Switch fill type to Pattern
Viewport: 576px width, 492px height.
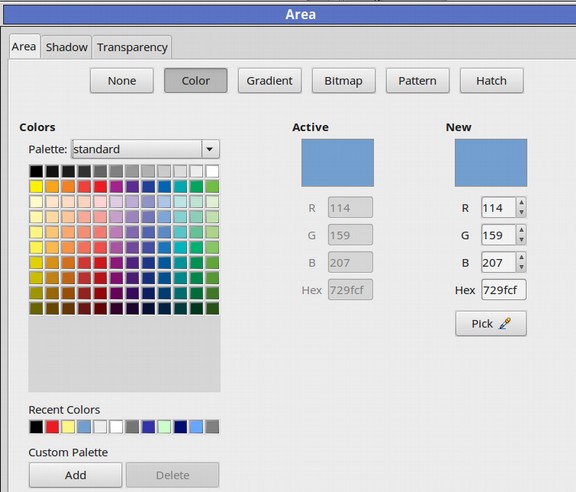[x=417, y=80]
